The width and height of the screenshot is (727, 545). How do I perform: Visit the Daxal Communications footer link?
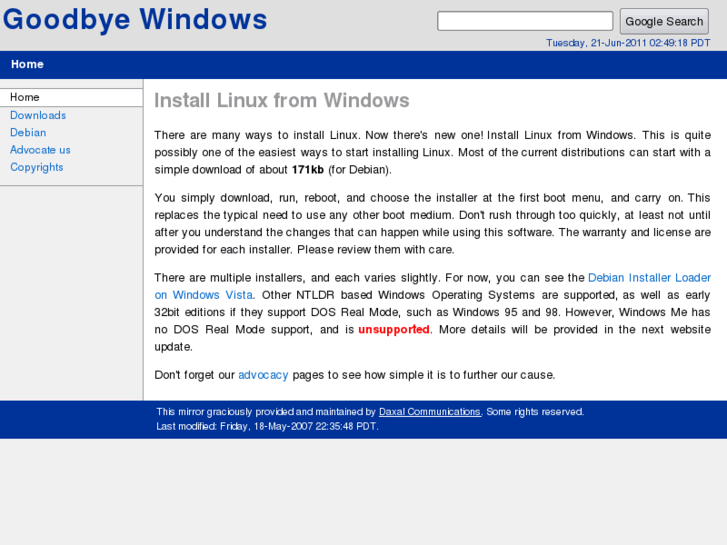[x=429, y=412]
